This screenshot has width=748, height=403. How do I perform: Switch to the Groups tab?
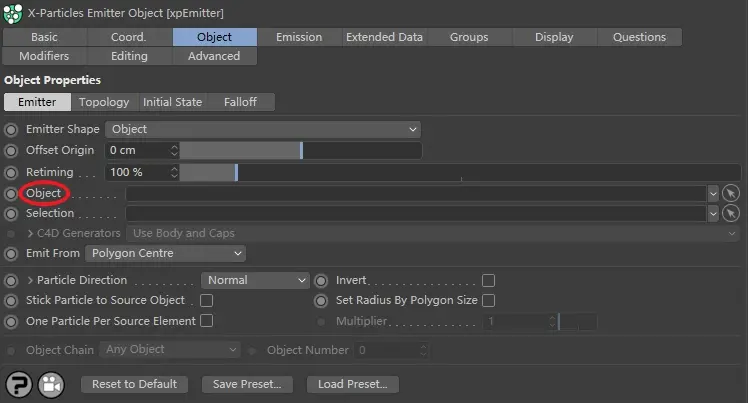pyautogui.click(x=469, y=37)
